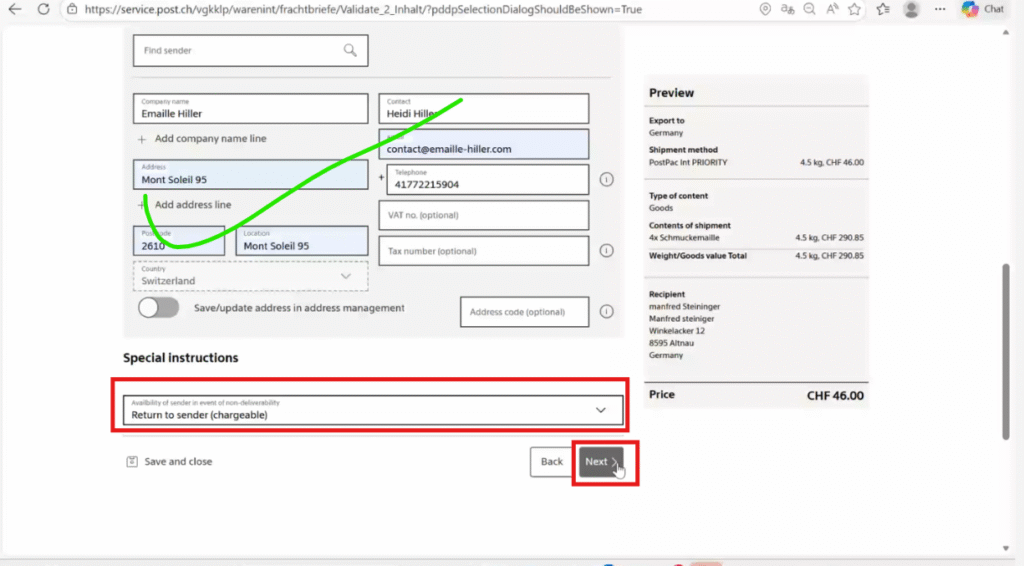The width and height of the screenshot is (1024, 566).
Task: Add this page to favorites with the star icon
Action: point(853,9)
